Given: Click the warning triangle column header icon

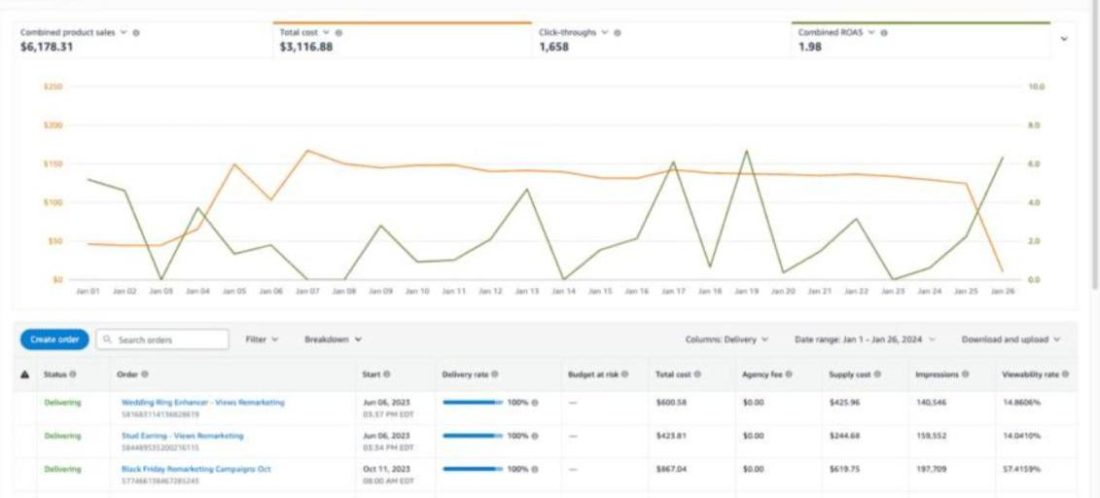Looking at the screenshot, I should pyautogui.click(x=25, y=375).
